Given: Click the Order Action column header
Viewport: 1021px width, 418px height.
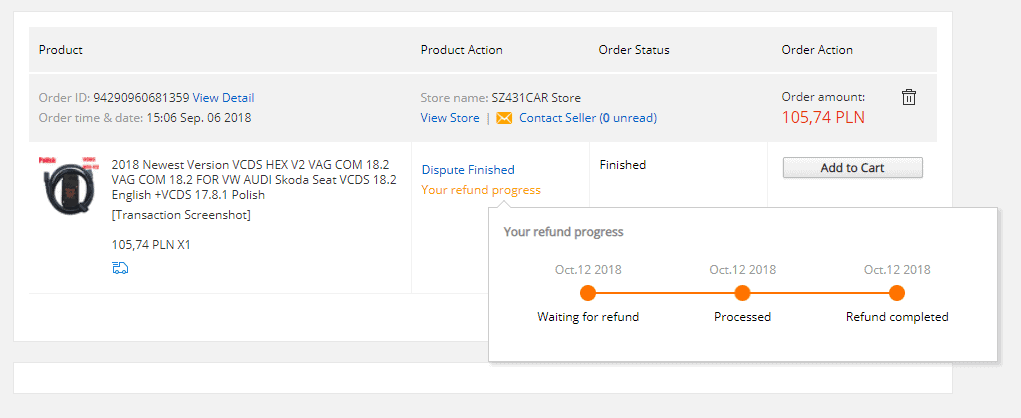Looking at the screenshot, I should (817, 50).
